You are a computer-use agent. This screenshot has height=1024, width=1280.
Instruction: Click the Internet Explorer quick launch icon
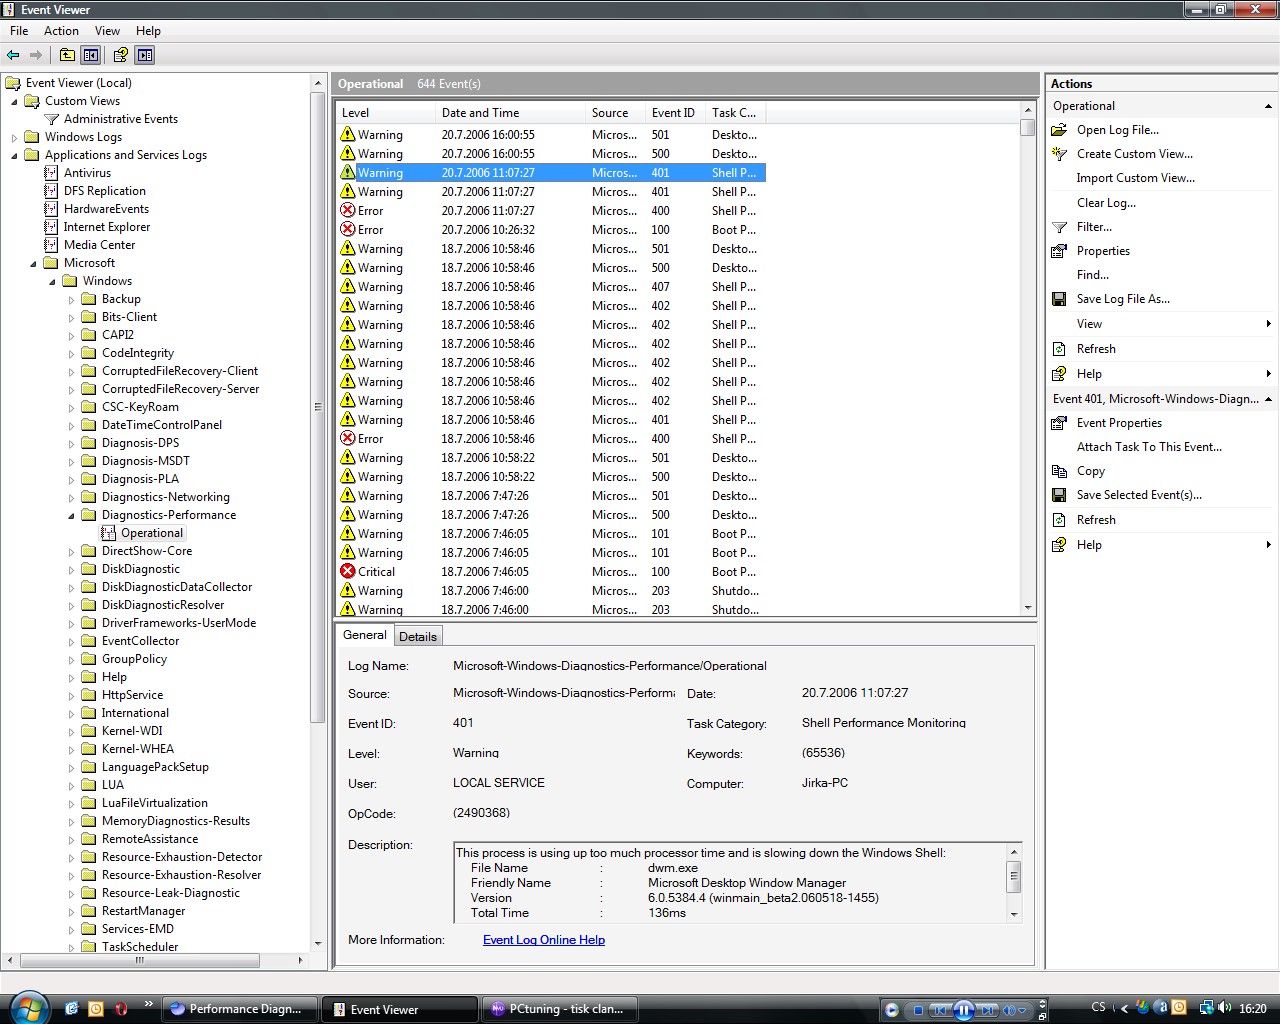click(71, 1009)
